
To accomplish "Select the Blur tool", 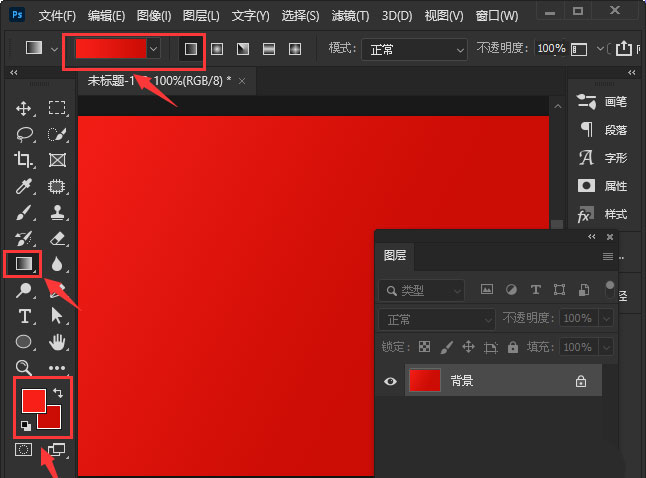I will click(x=57, y=264).
